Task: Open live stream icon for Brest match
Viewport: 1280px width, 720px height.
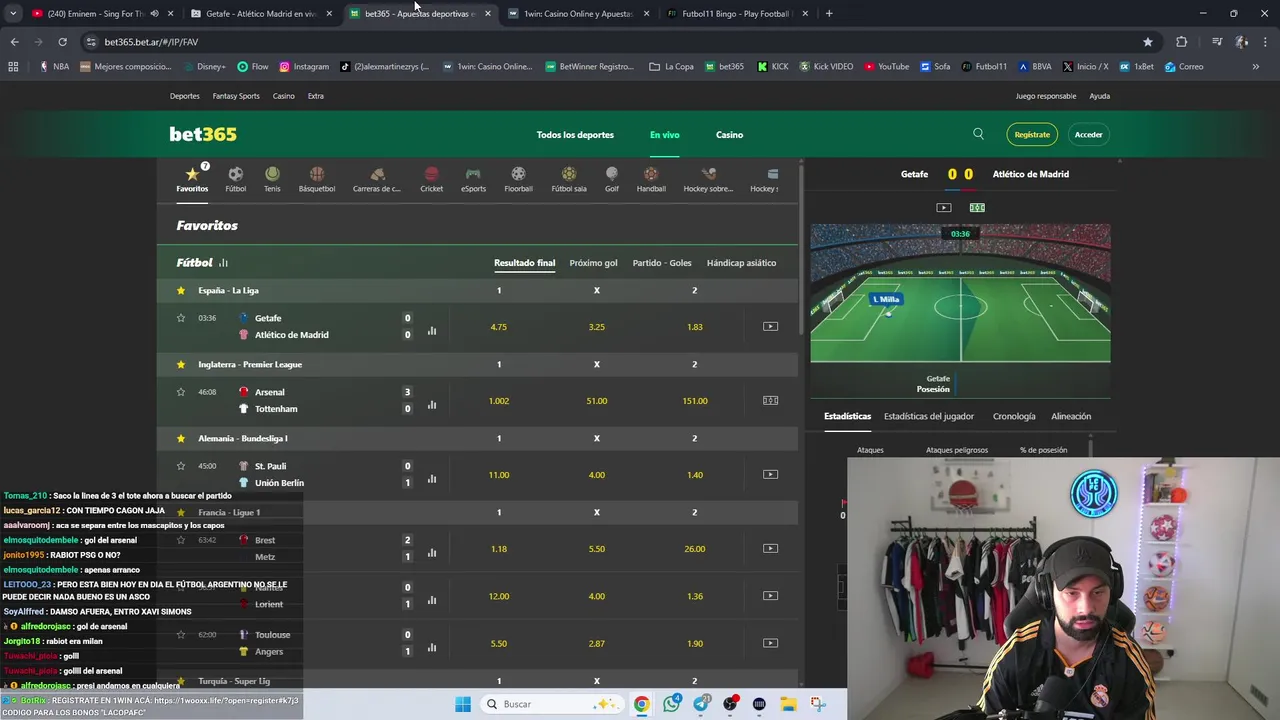Action: click(x=770, y=548)
